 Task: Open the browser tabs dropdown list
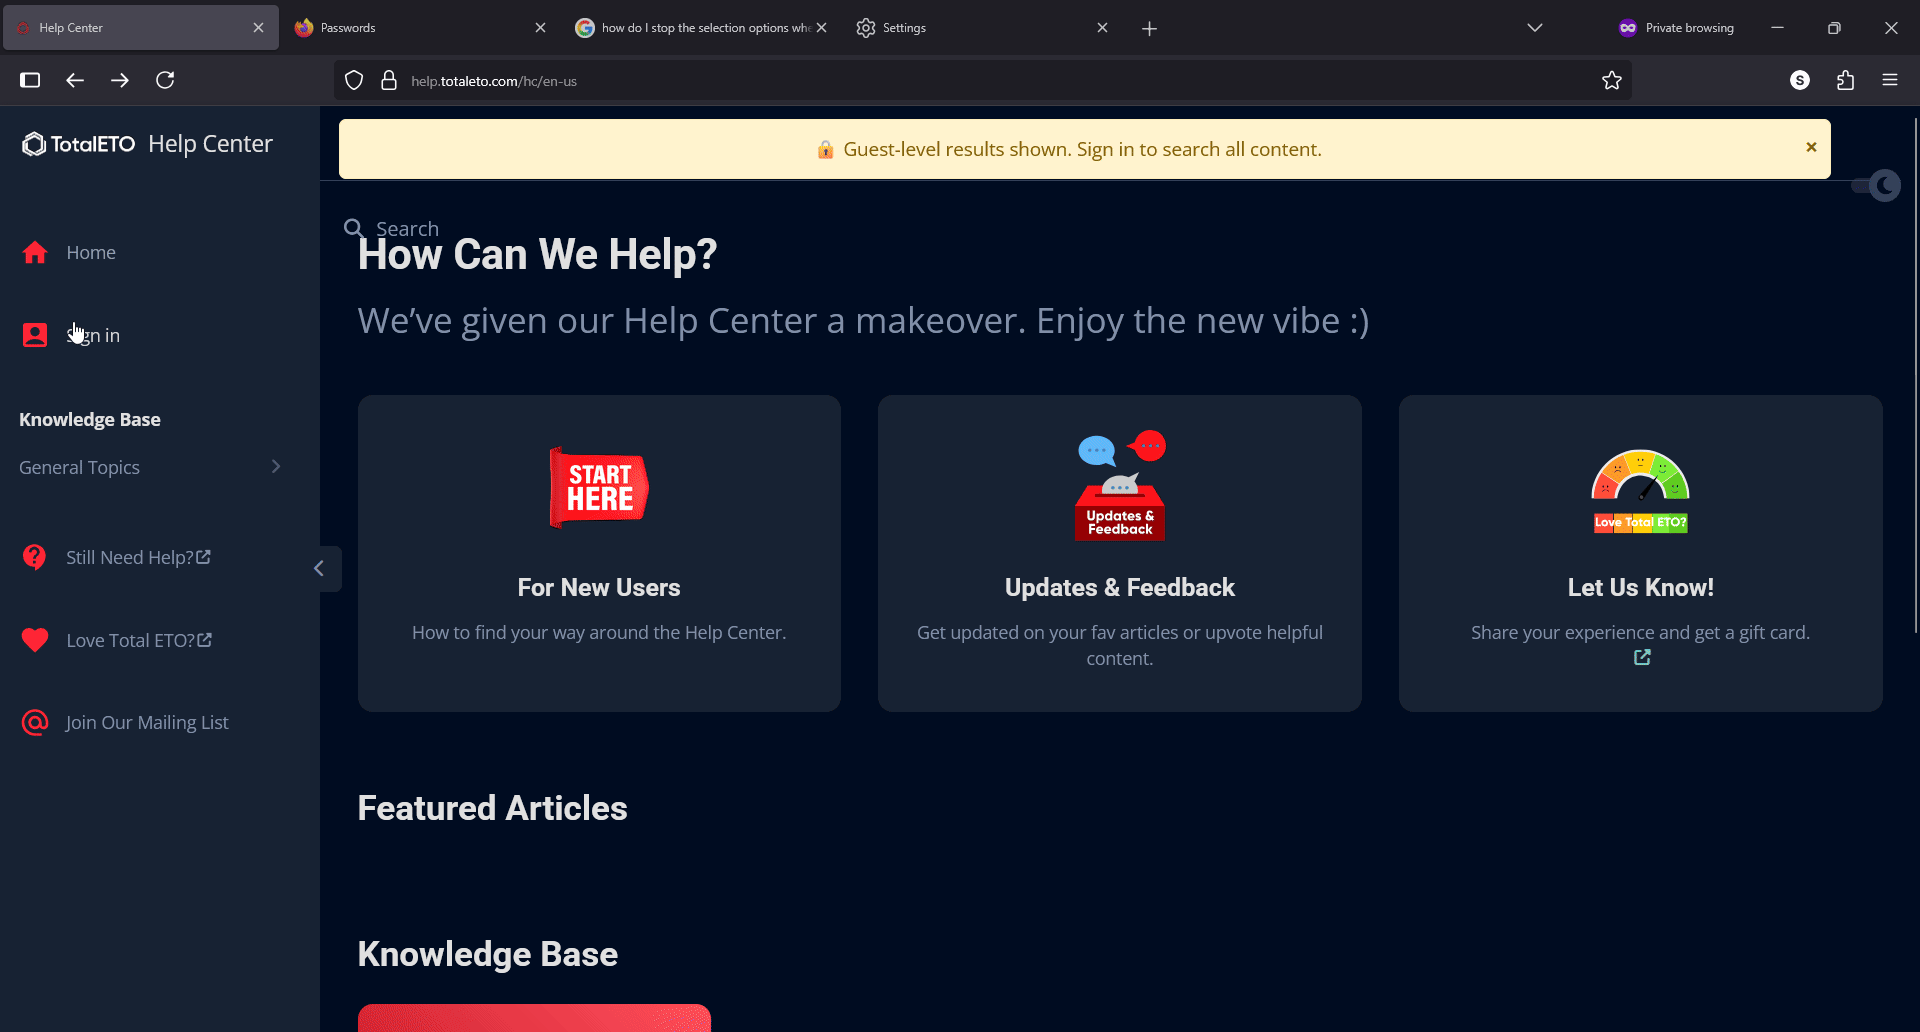click(x=1535, y=27)
